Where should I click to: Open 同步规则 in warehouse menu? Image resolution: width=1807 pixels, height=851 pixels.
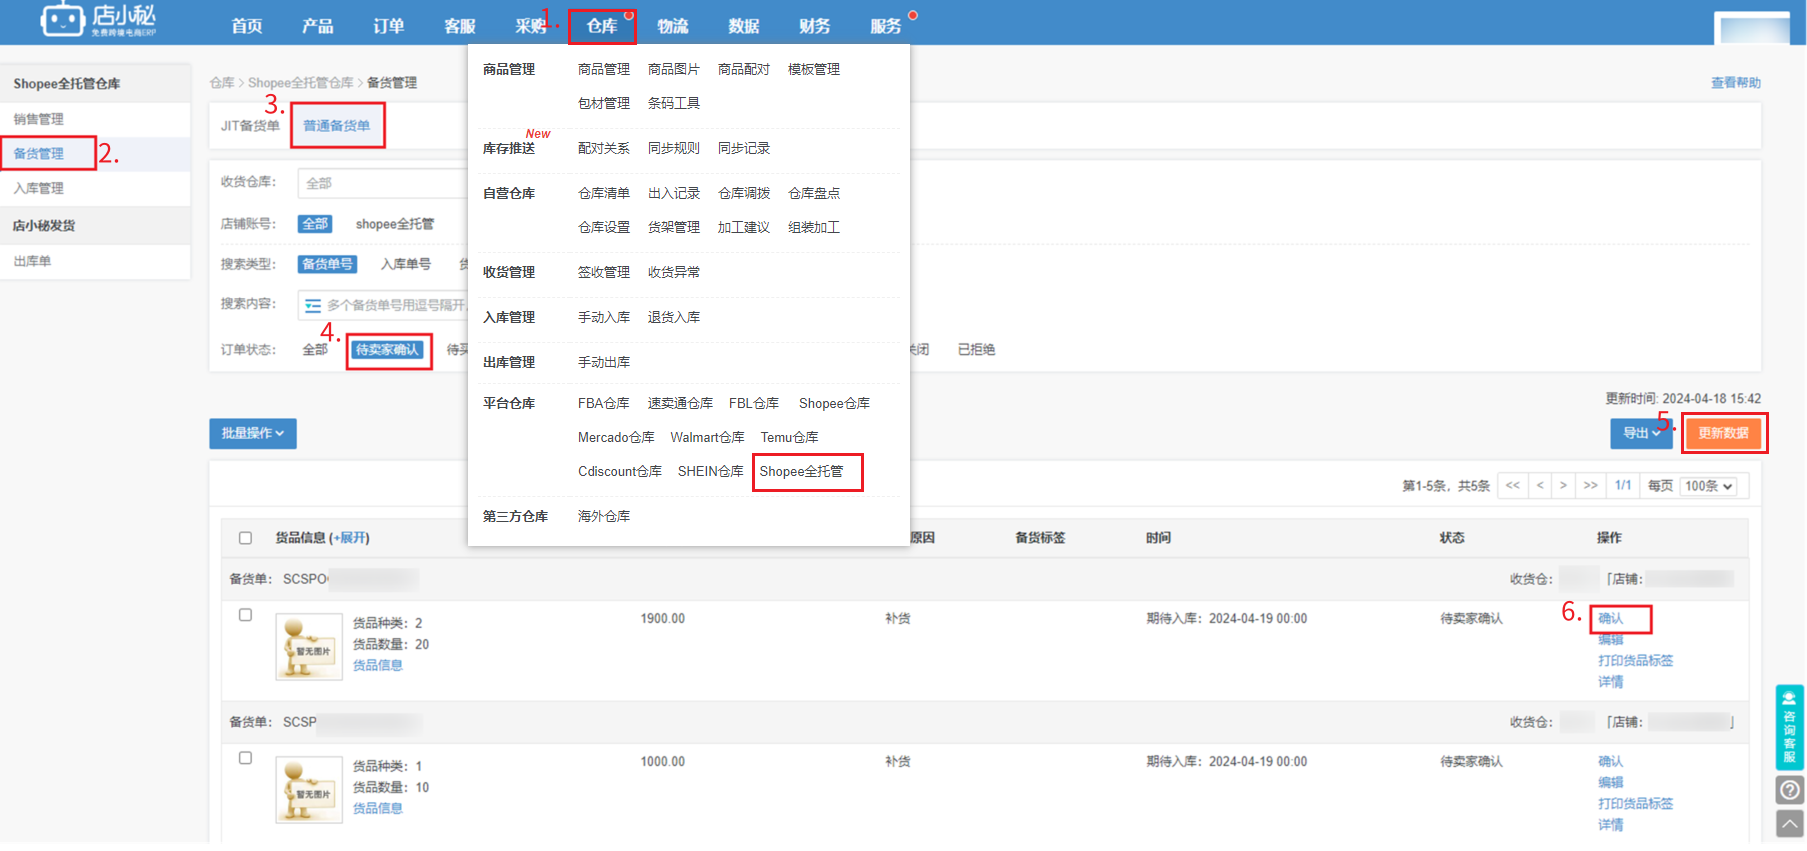pyautogui.click(x=674, y=148)
